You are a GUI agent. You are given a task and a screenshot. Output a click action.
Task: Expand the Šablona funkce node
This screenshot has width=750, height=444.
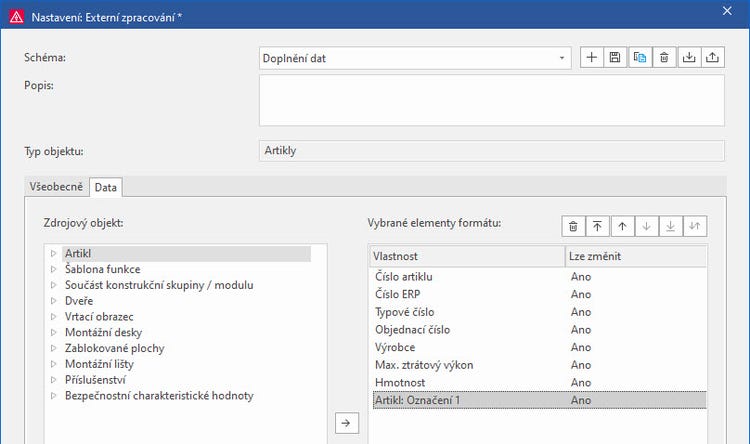tap(53, 270)
